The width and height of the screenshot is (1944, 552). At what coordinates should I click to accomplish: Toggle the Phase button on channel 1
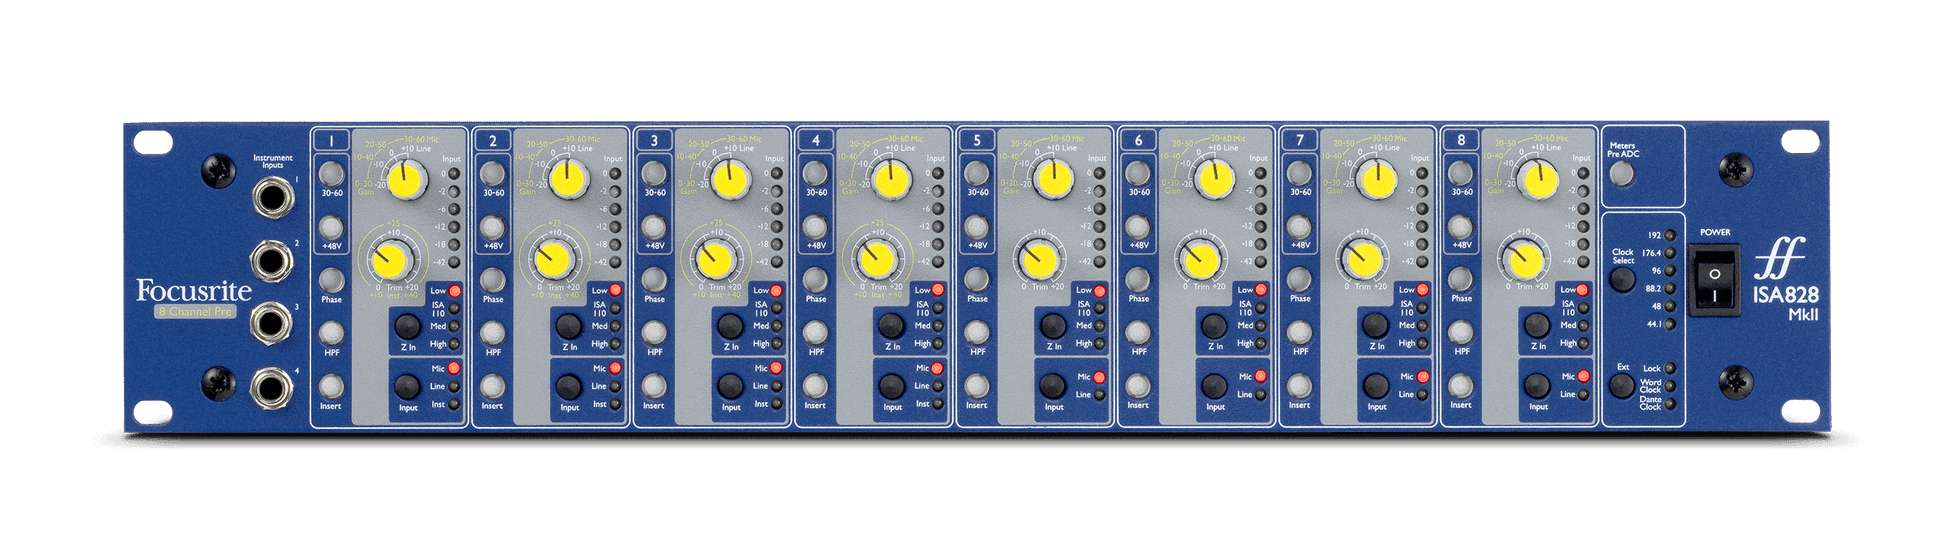(331, 280)
